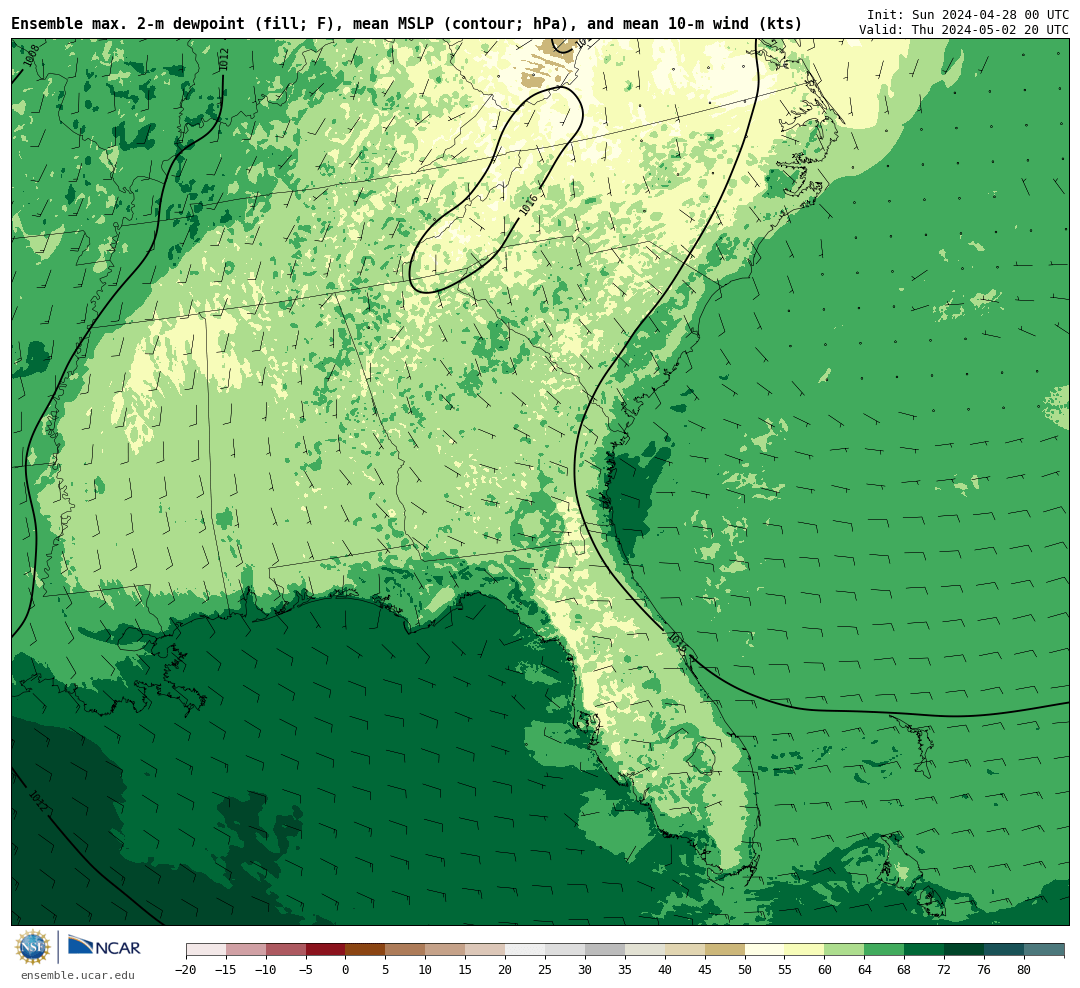Screen dimensions: 1080x988
Task: Click the 0 tick label on colorbar
Action: 346,970
